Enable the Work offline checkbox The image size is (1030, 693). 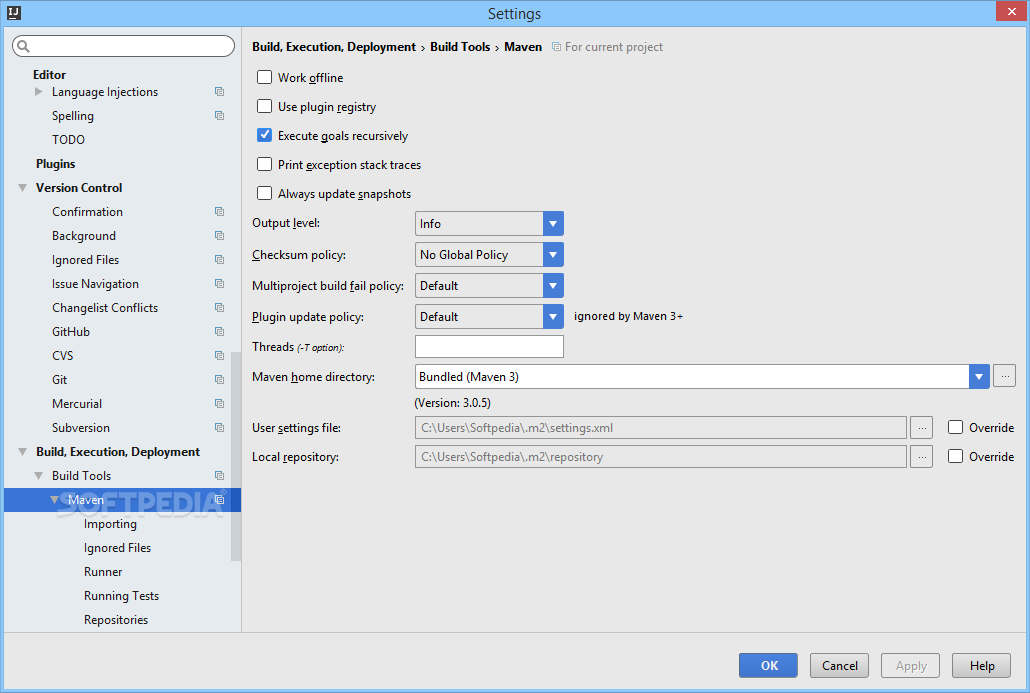pos(264,78)
